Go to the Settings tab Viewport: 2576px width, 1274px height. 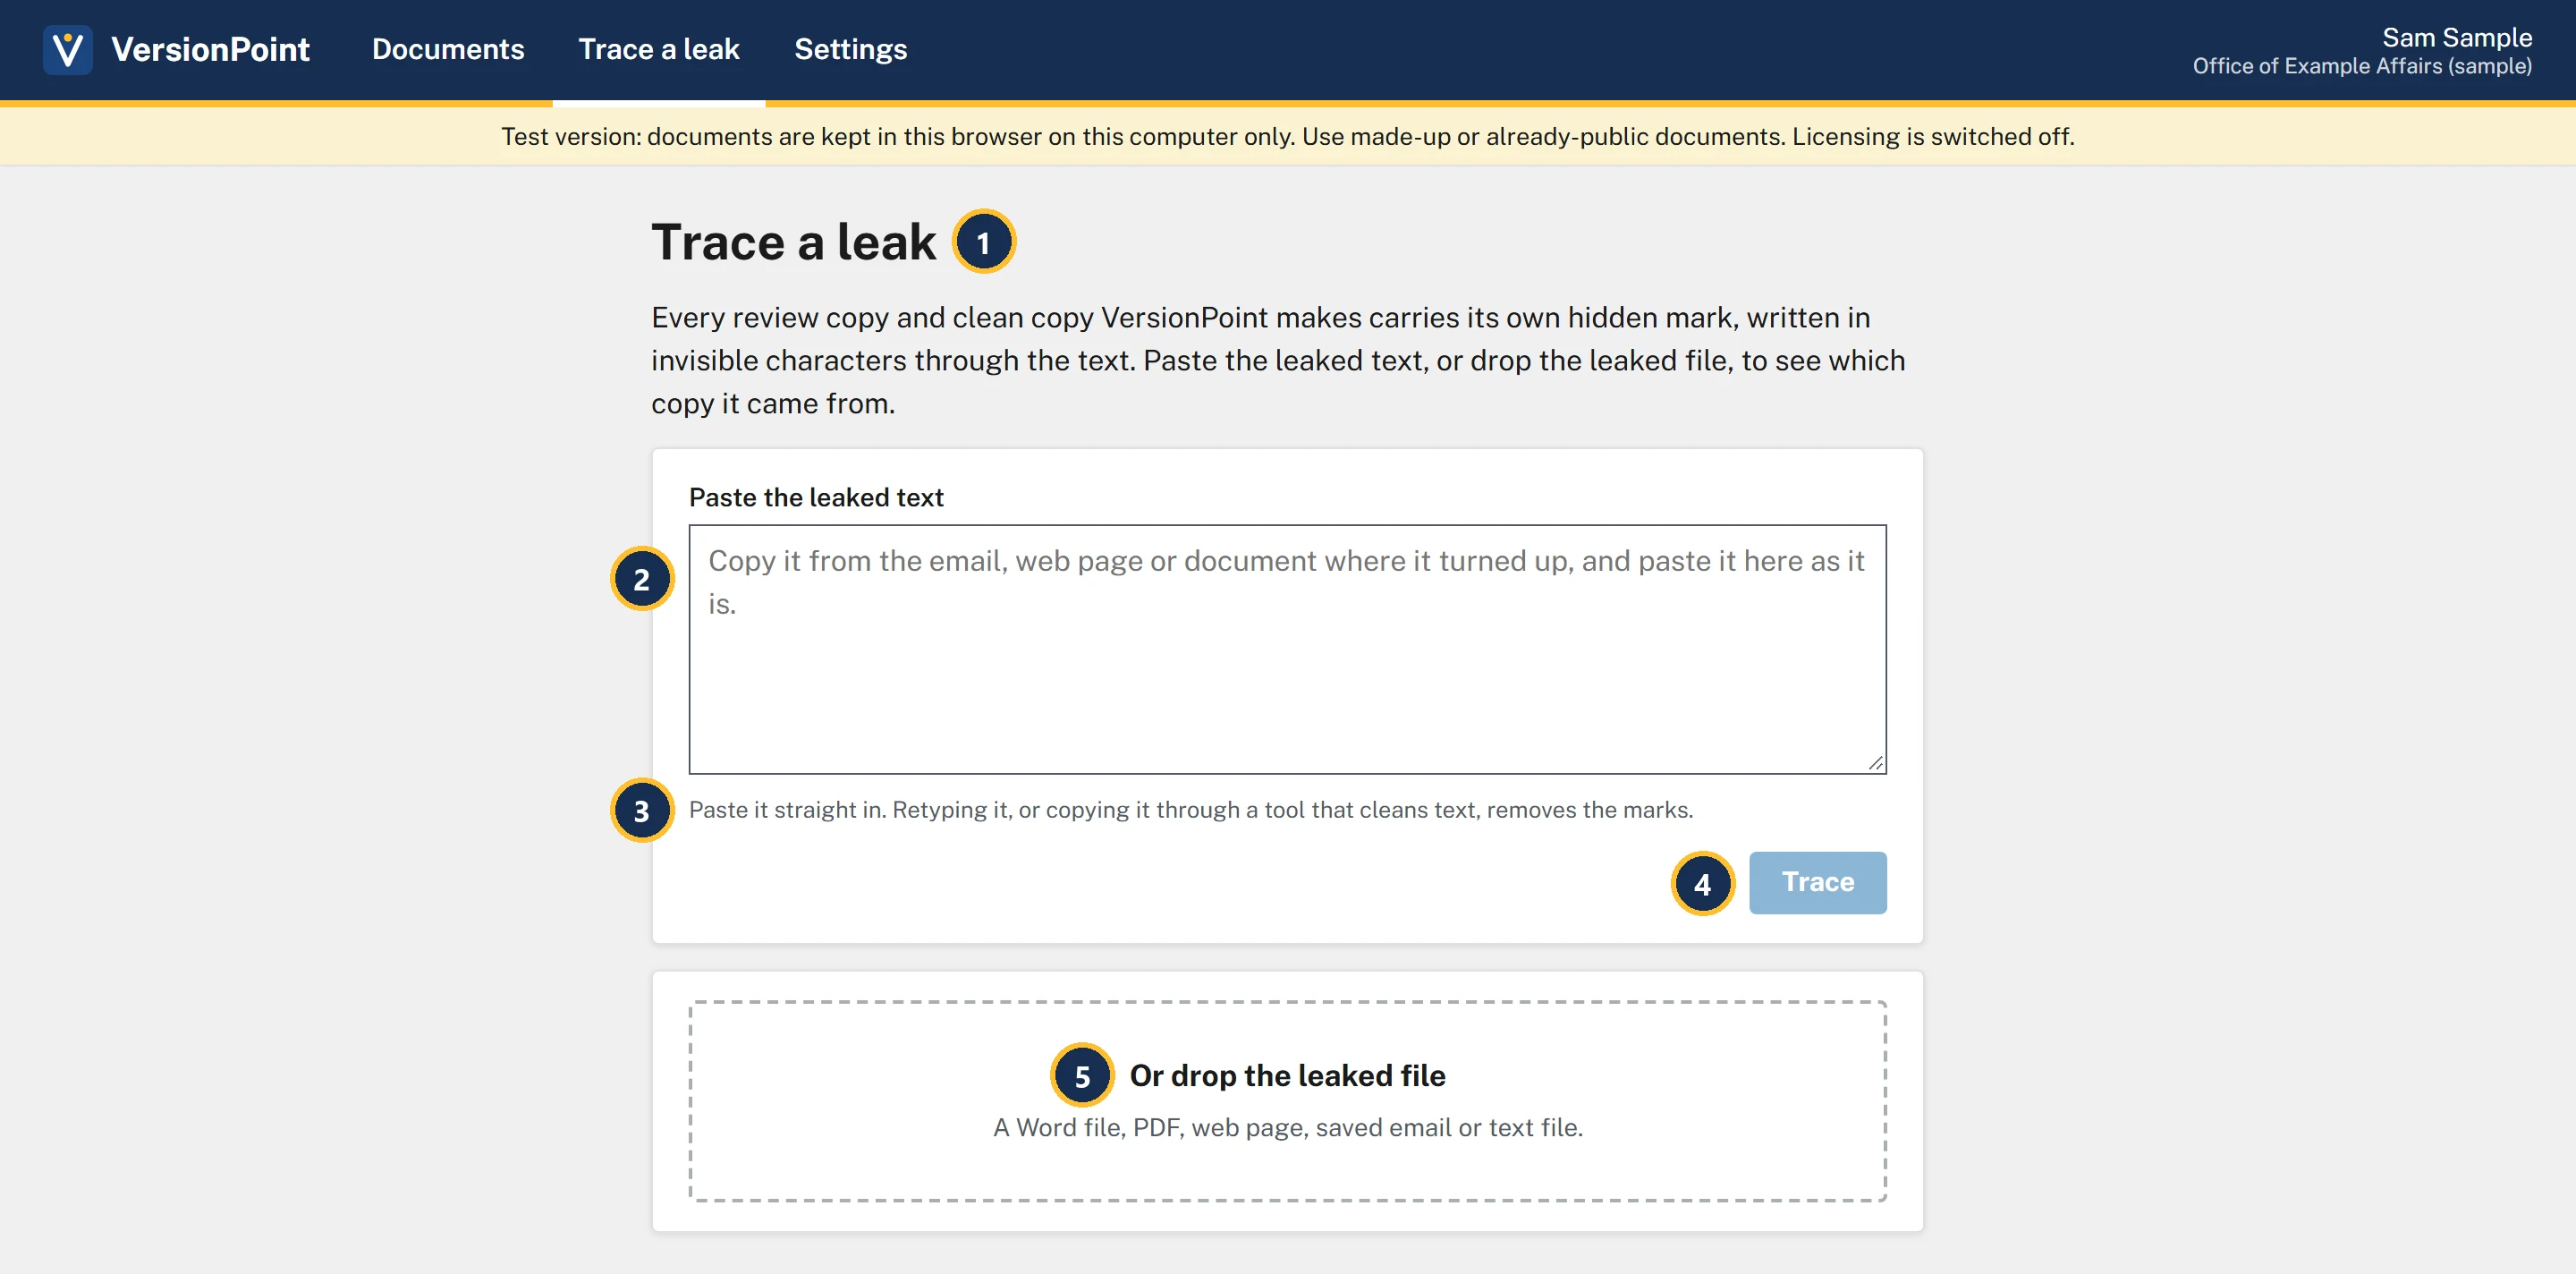click(850, 49)
